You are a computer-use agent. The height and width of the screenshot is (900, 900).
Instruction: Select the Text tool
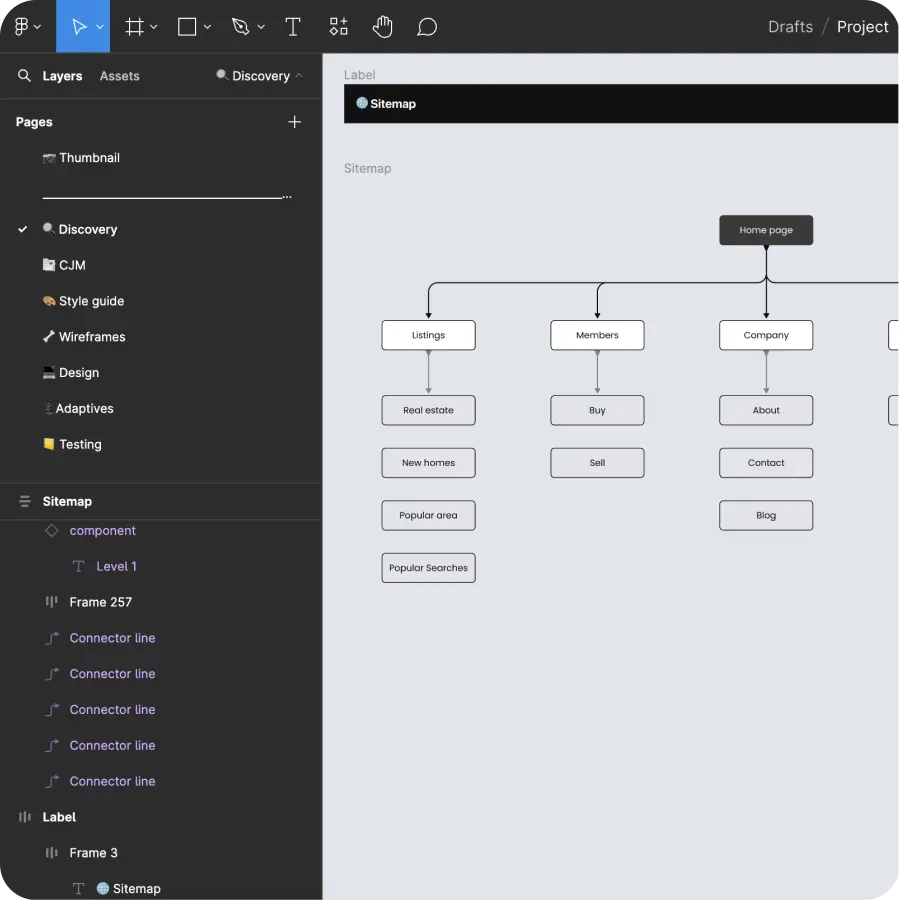coord(293,26)
